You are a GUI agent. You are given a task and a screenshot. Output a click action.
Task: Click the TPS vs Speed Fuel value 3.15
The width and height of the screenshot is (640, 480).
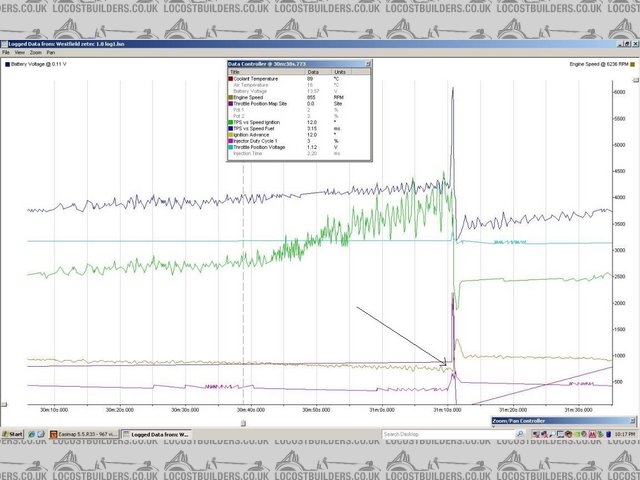(x=311, y=129)
